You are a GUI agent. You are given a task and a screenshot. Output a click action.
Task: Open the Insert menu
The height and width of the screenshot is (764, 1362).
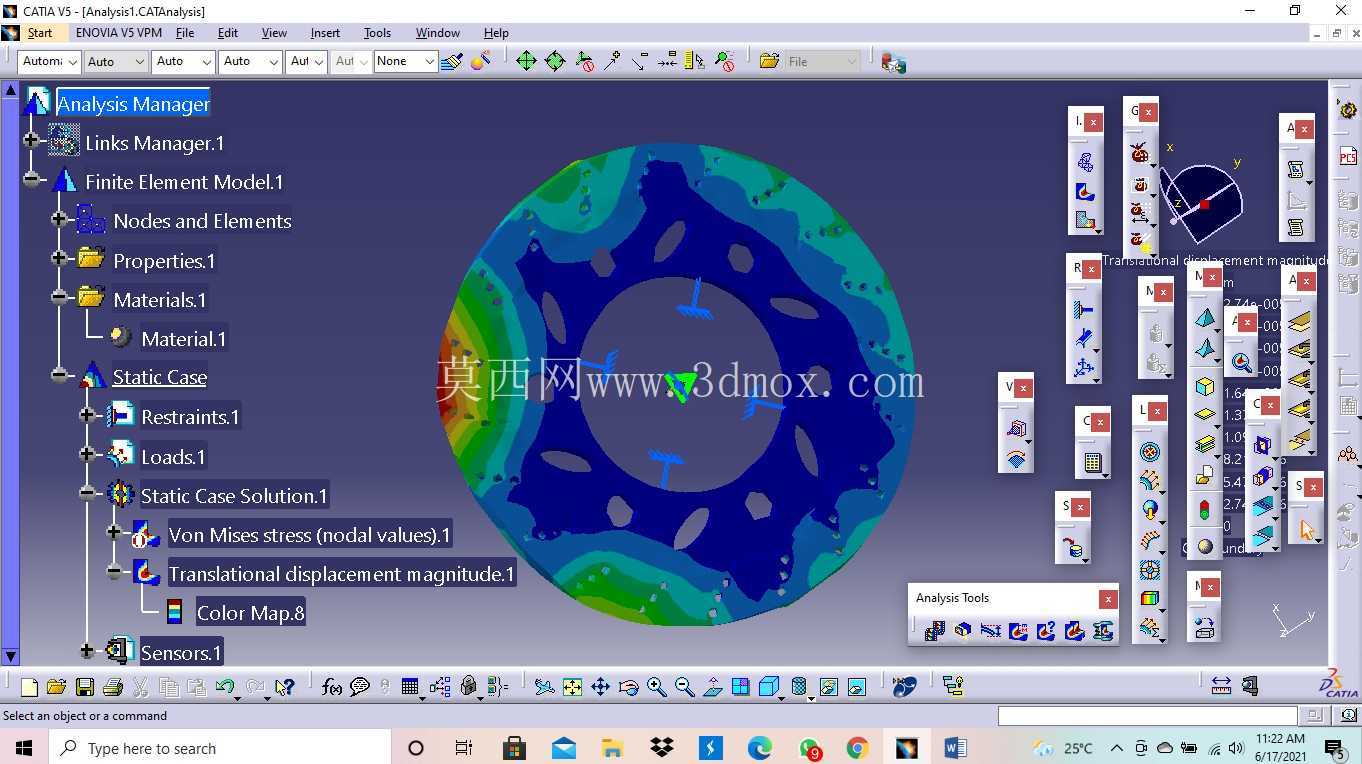pos(325,33)
